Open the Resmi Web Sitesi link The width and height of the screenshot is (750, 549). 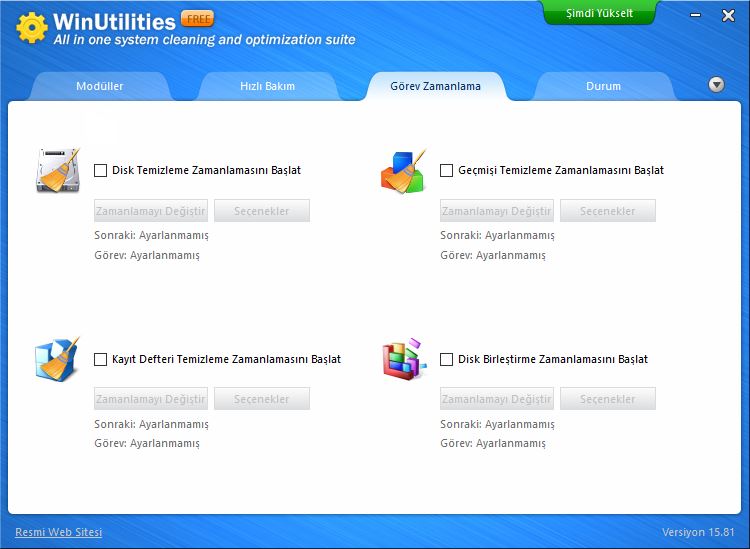[x=58, y=532]
